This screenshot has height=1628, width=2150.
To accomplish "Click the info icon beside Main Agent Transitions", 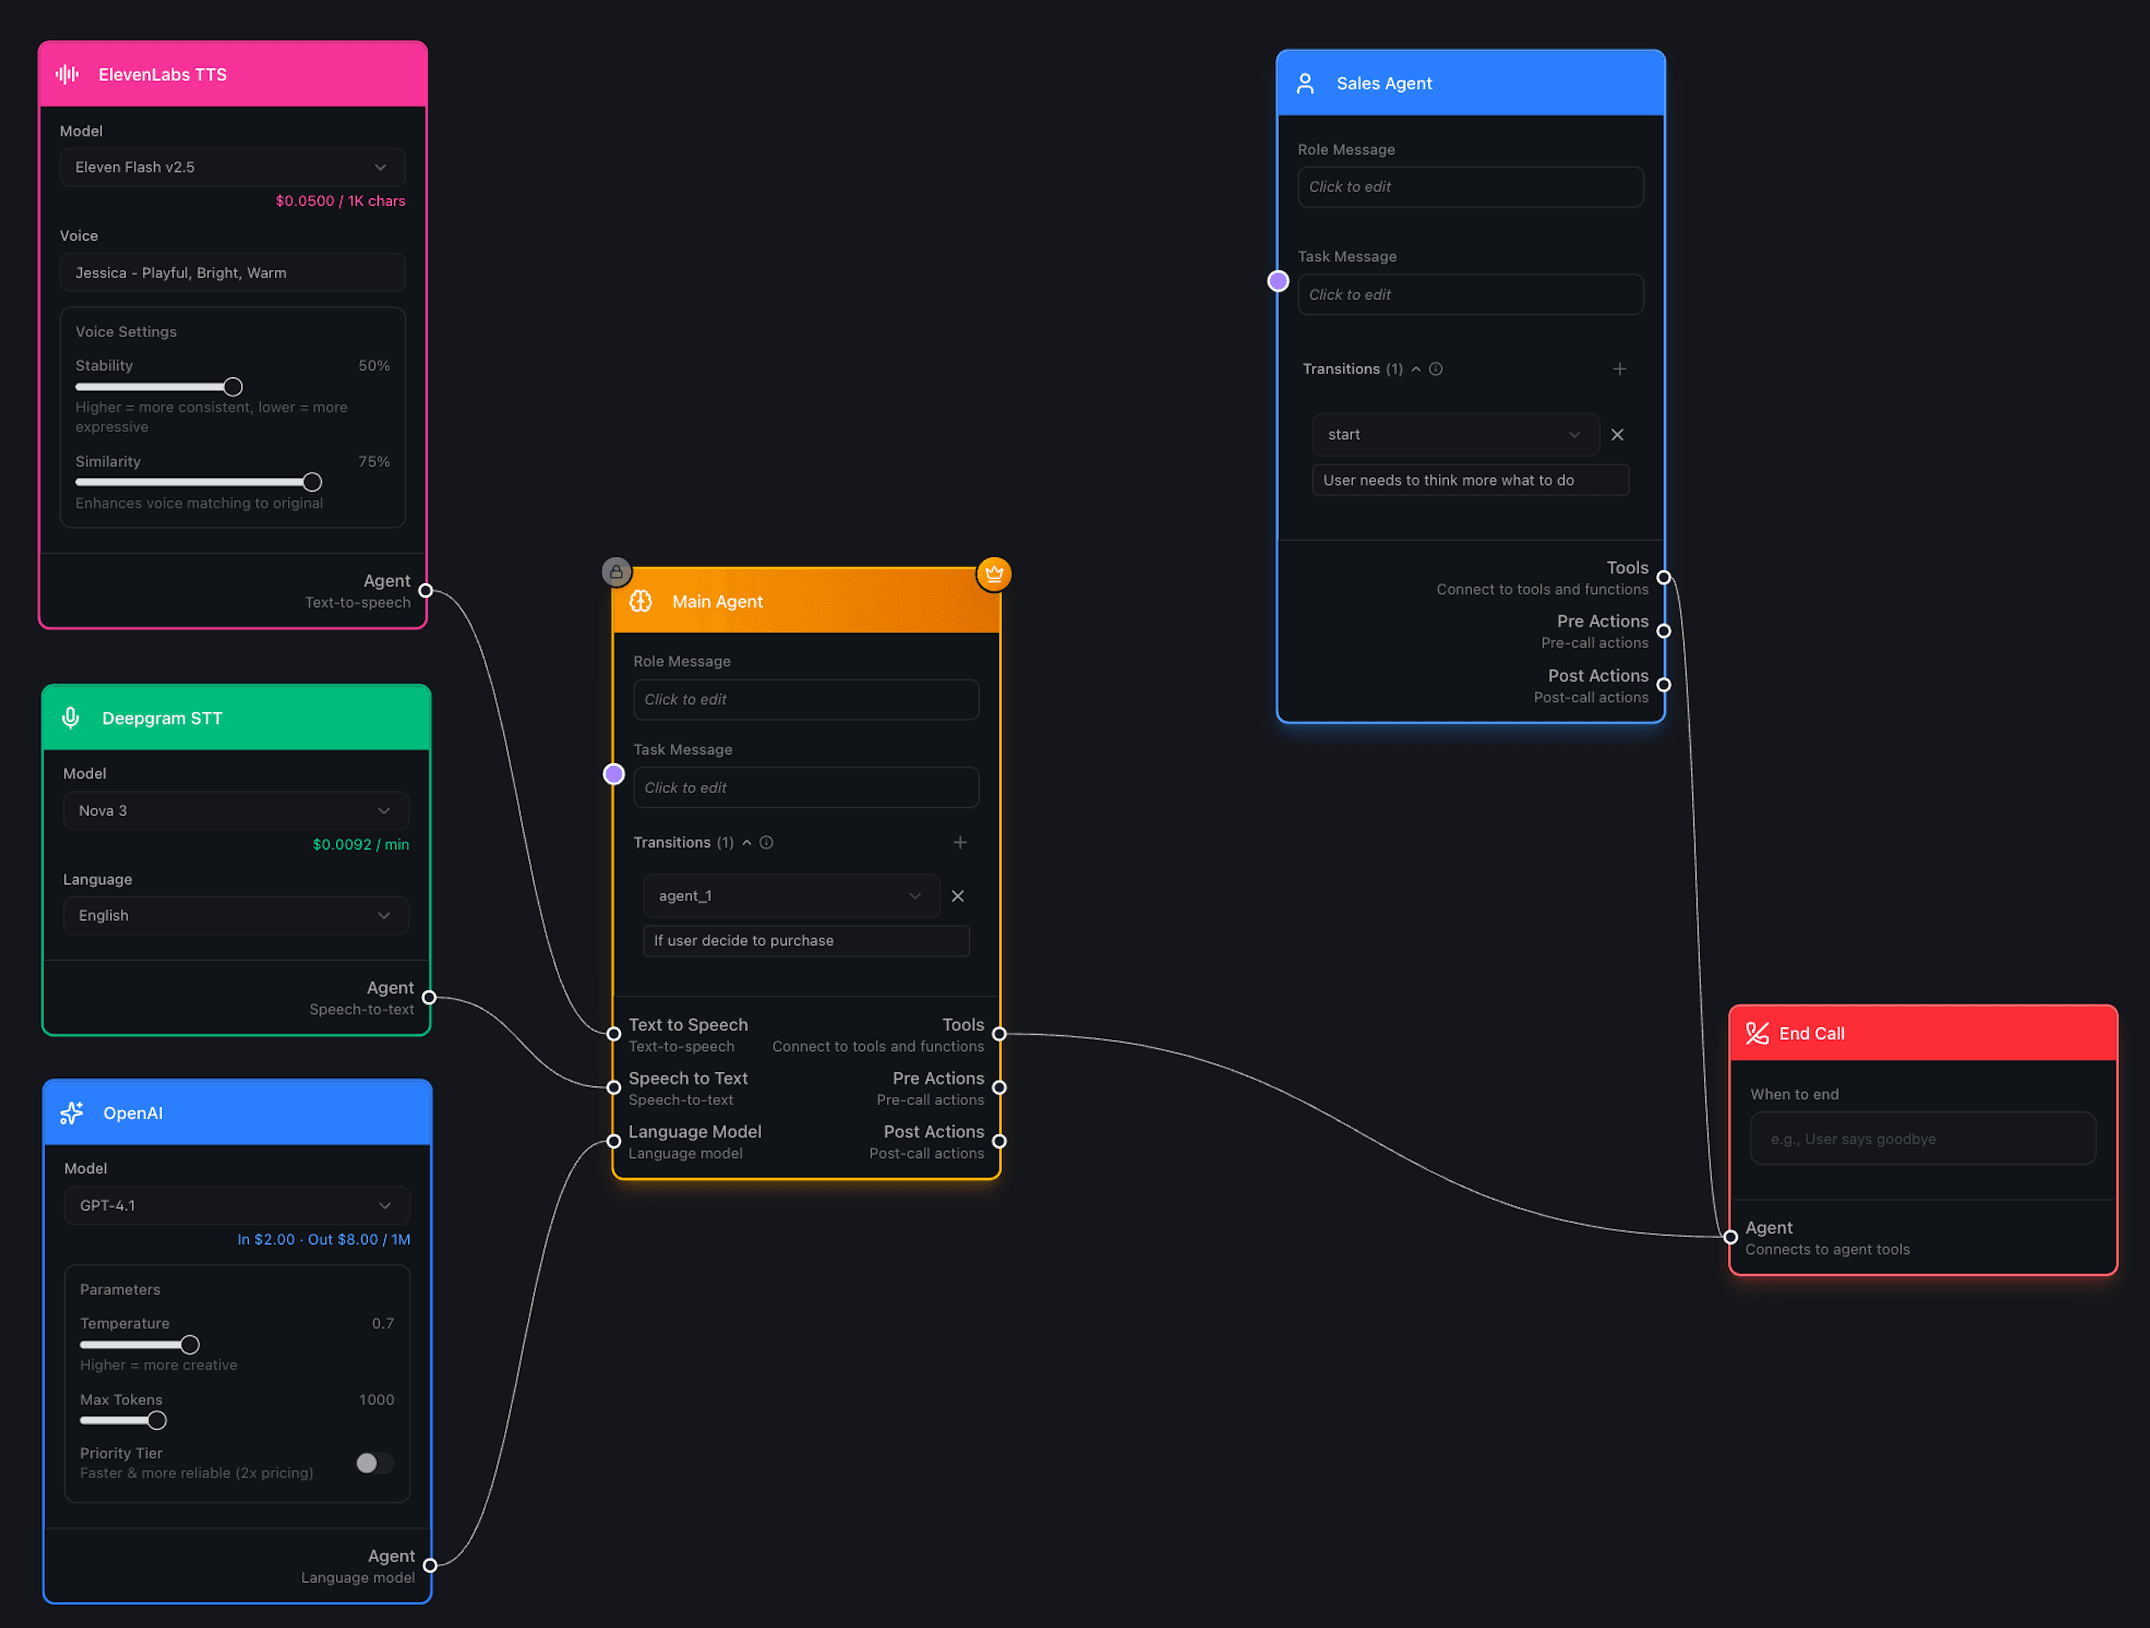I will click(x=766, y=842).
